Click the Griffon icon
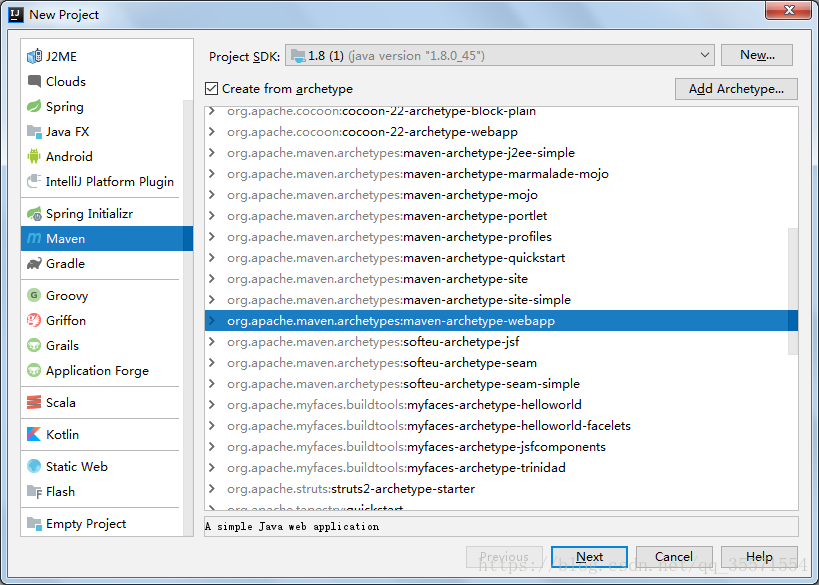The image size is (819, 585). coord(34,320)
